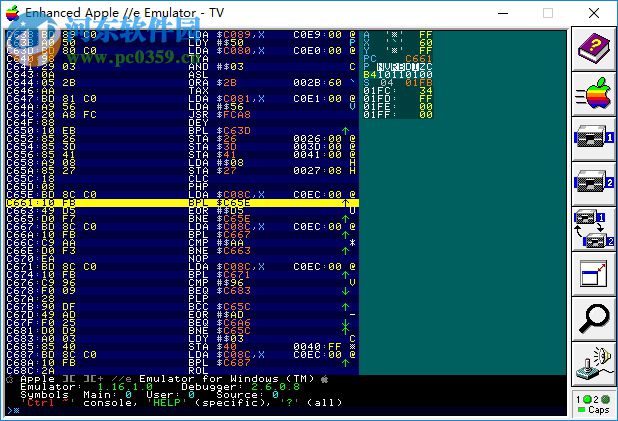Select disk drive 1 button

pos(594,138)
